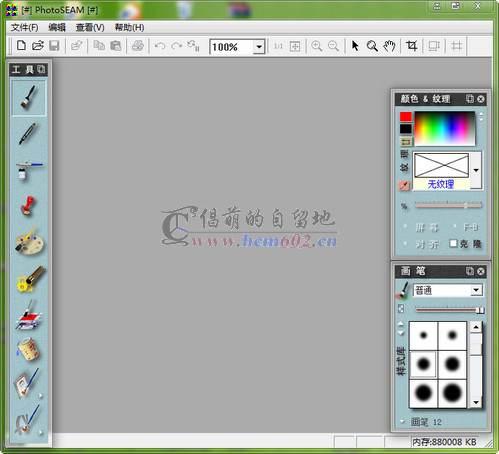Viewport: 499px width, 454px height.
Task: Click the print toolbar icon
Action: point(138,45)
